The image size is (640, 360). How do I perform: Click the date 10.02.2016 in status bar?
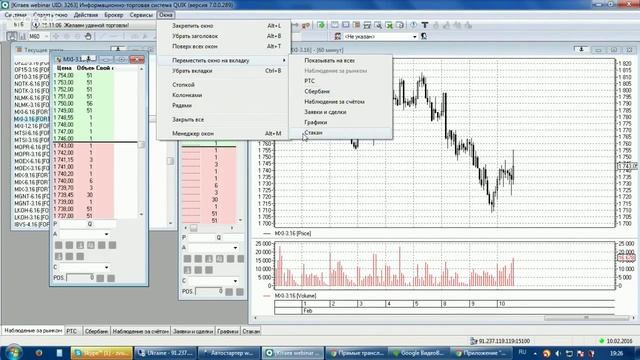click(619, 341)
